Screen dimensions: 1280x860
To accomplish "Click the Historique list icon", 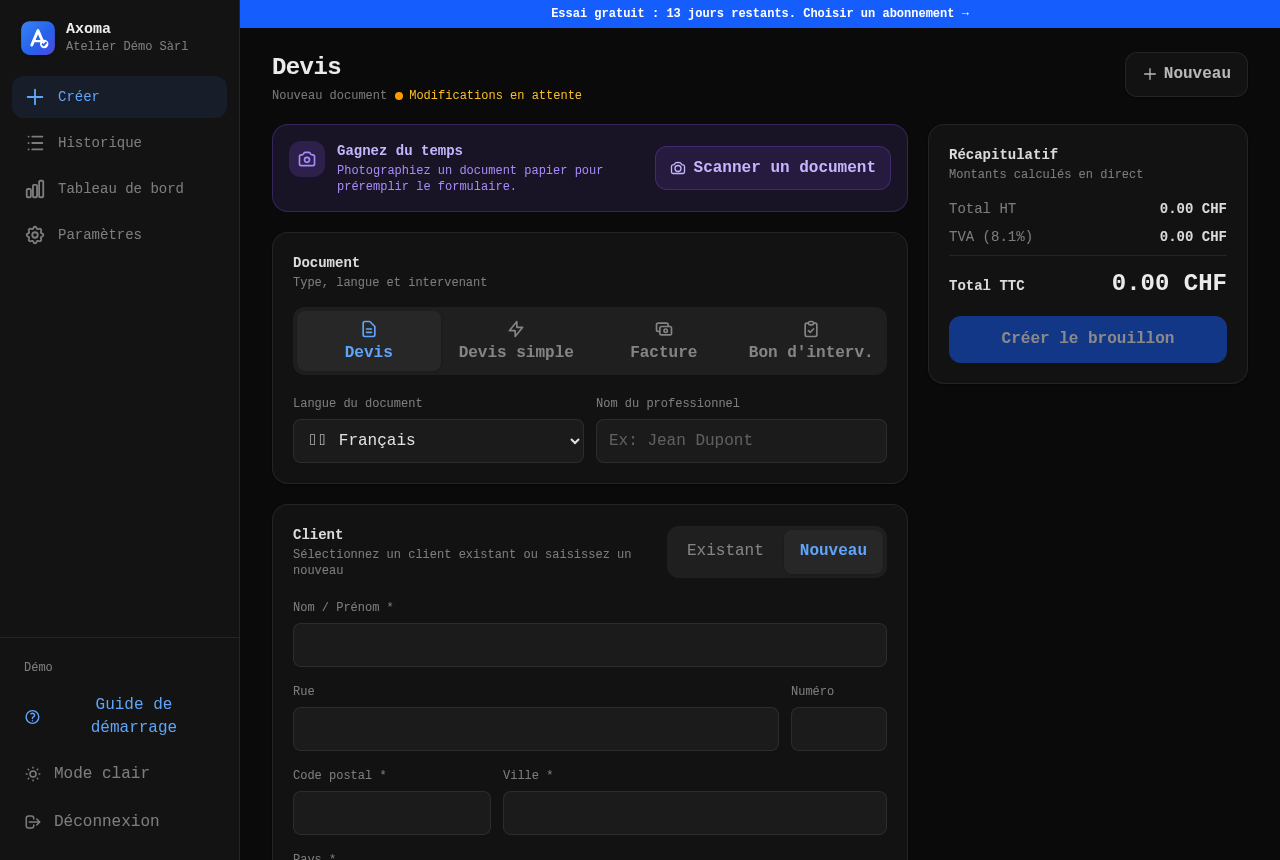I will coord(35,143).
